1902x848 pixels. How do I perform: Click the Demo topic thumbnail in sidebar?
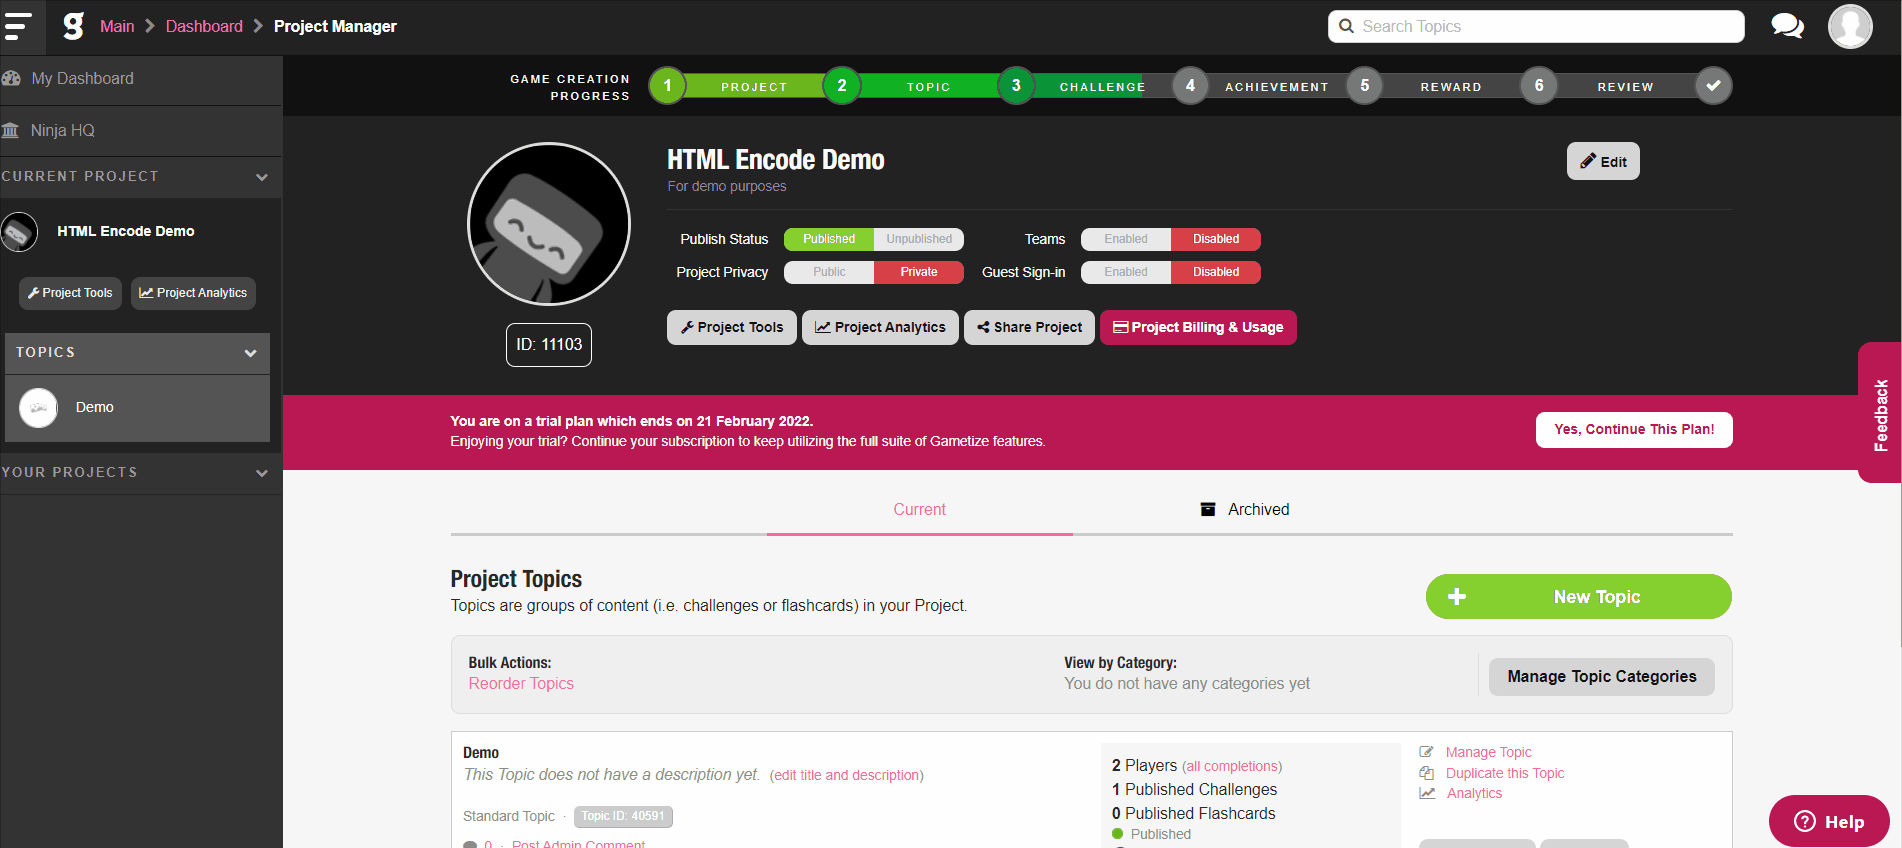point(39,408)
